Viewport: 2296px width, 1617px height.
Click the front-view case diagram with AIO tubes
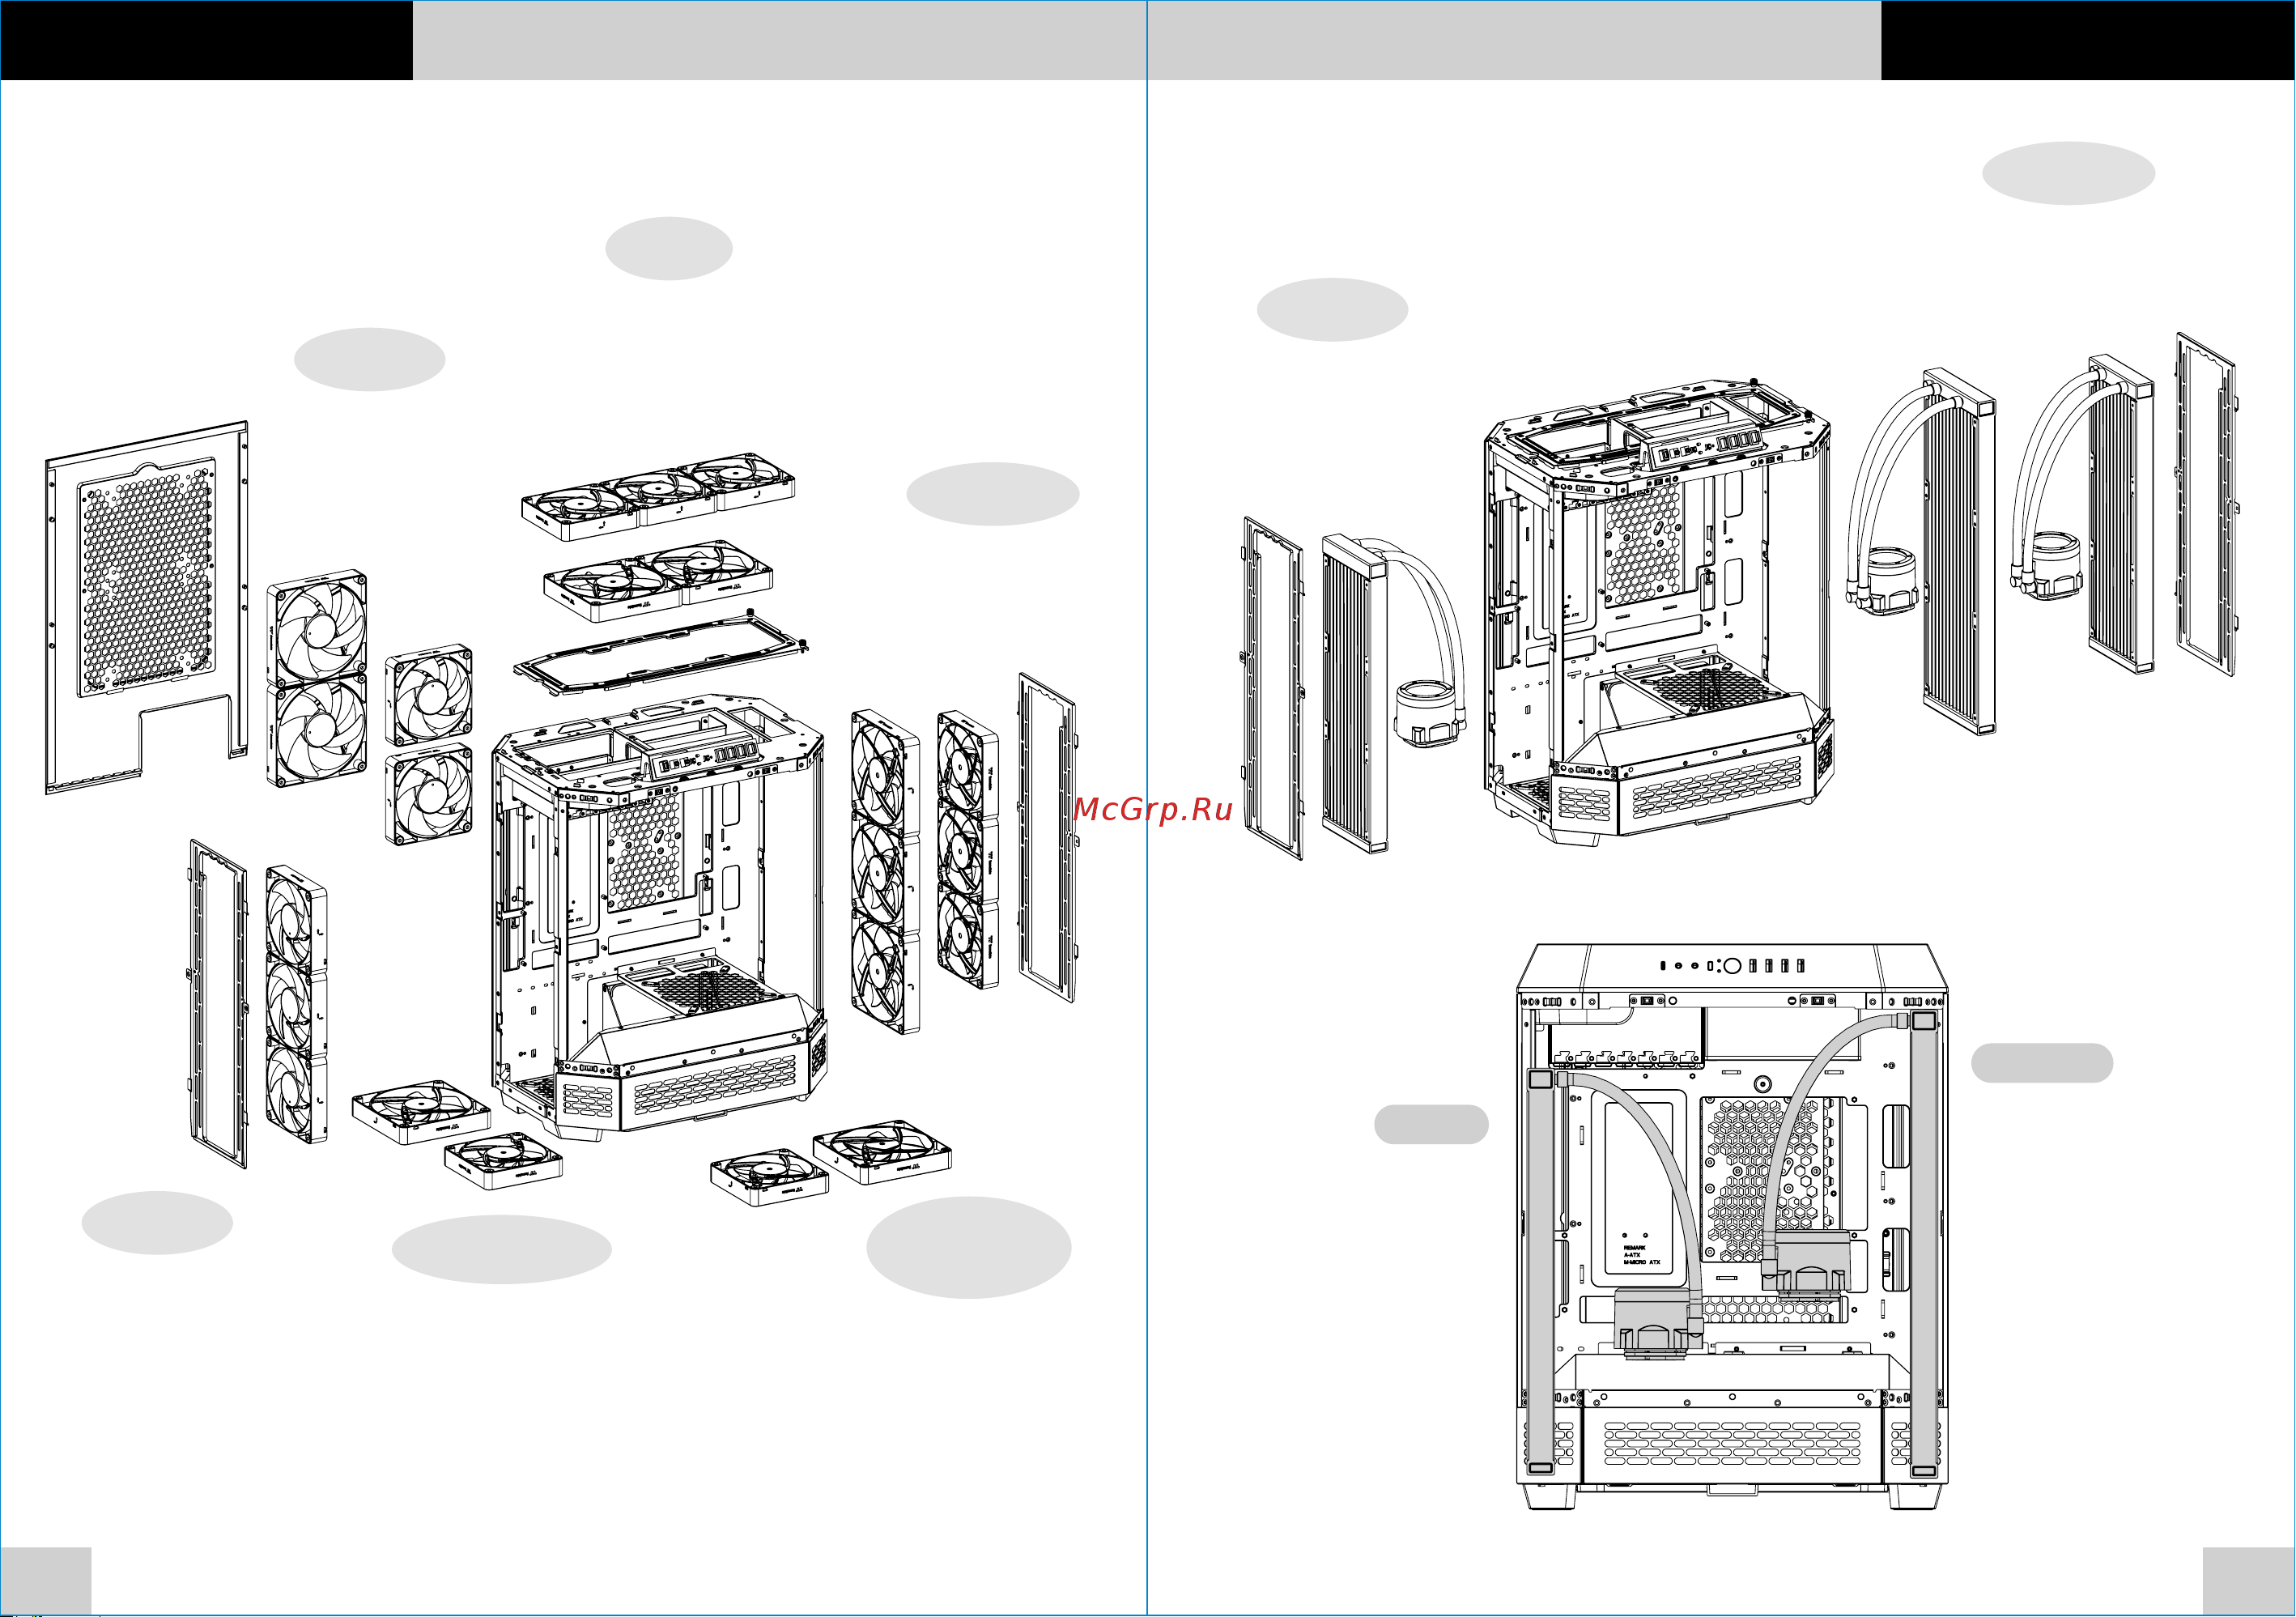(1732, 1227)
